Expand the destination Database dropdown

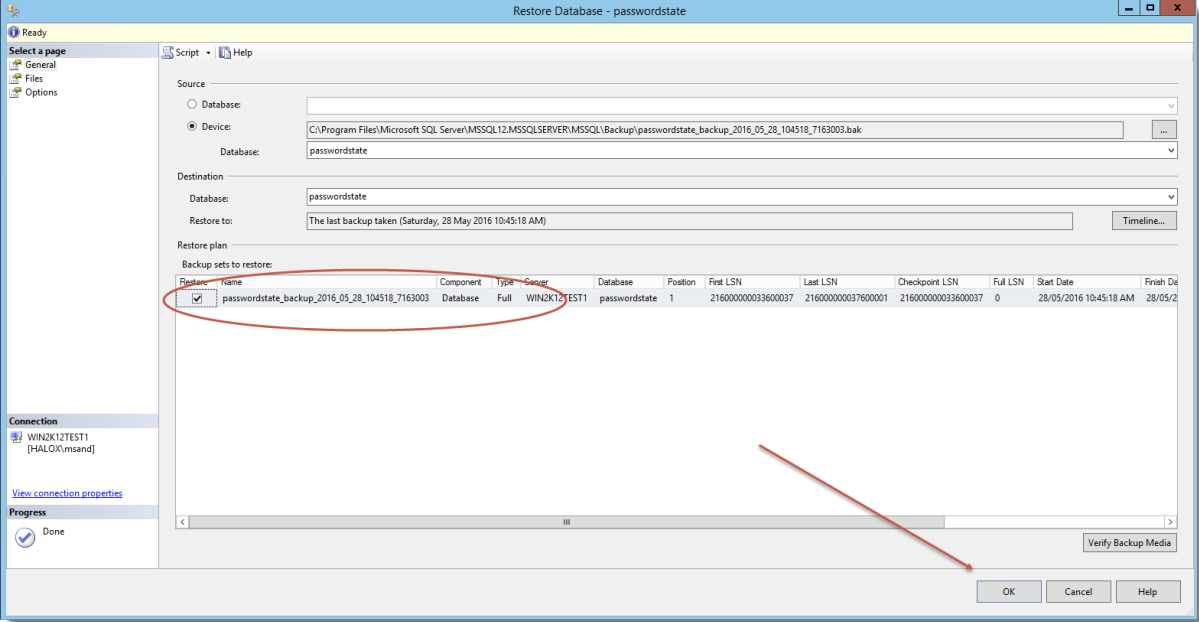(1170, 197)
